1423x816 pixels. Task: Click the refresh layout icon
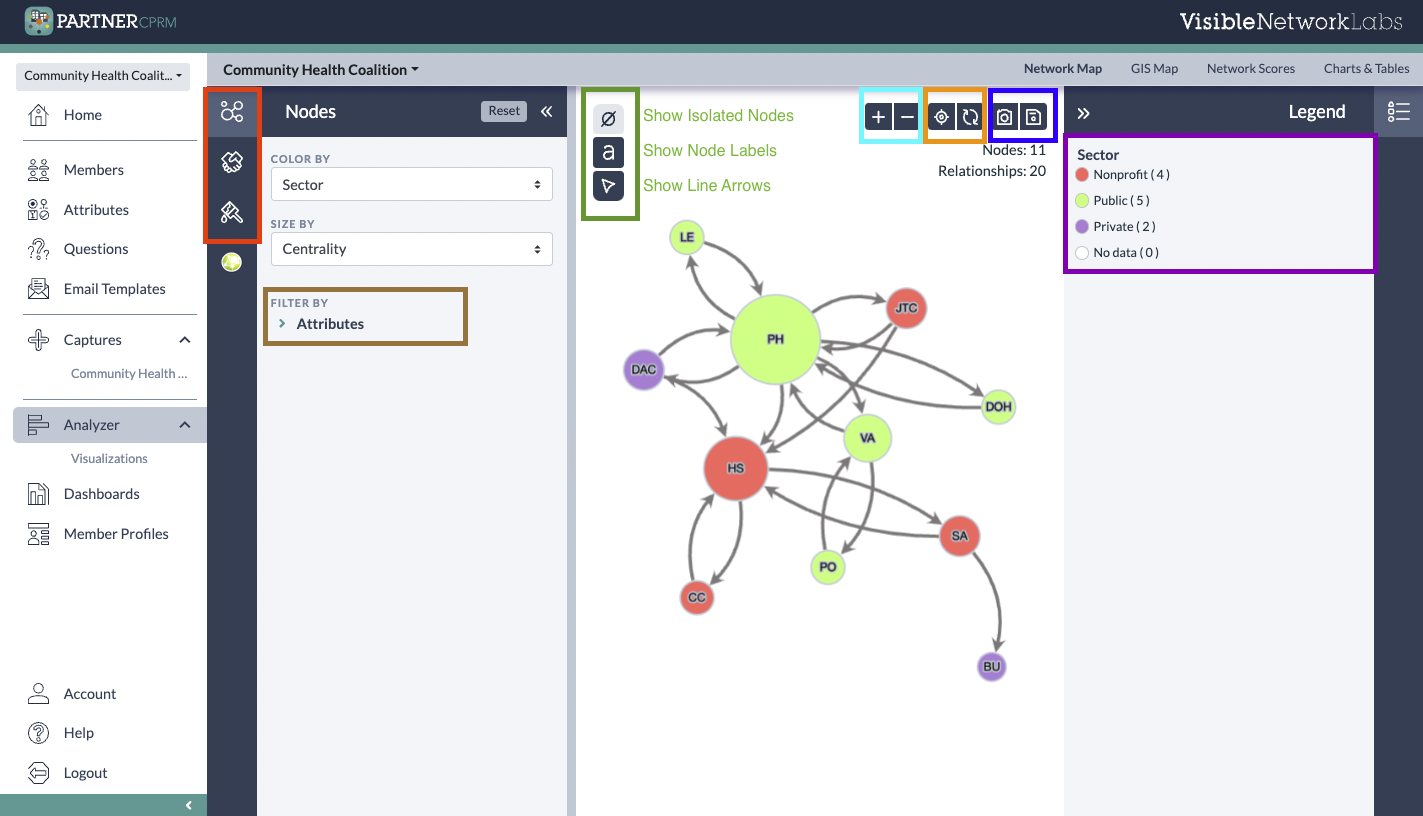click(968, 116)
